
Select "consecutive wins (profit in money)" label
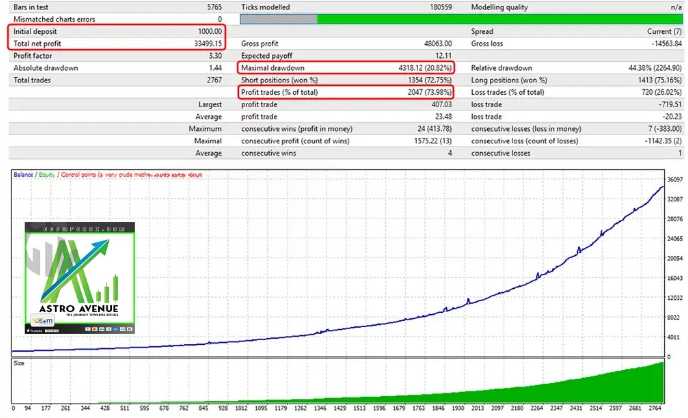[x=297, y=129]
